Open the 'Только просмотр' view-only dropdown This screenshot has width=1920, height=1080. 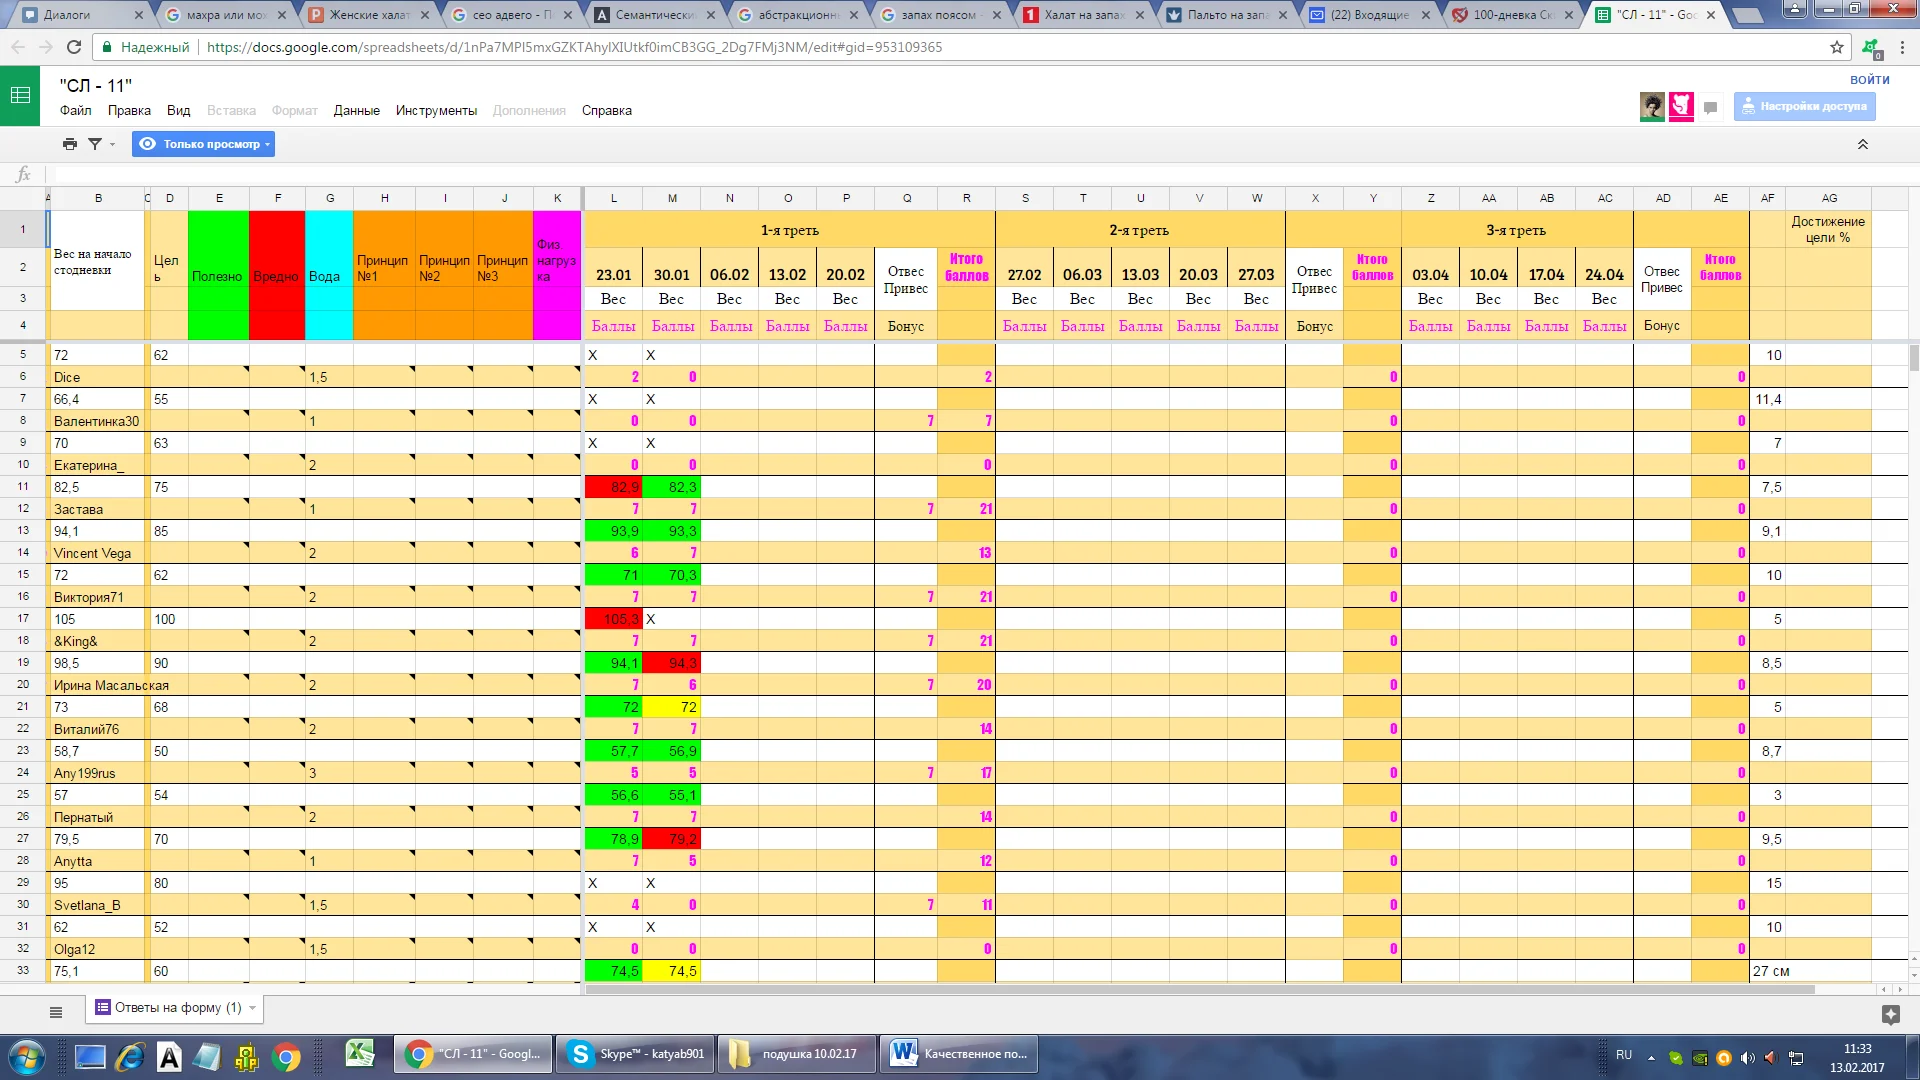203,144
